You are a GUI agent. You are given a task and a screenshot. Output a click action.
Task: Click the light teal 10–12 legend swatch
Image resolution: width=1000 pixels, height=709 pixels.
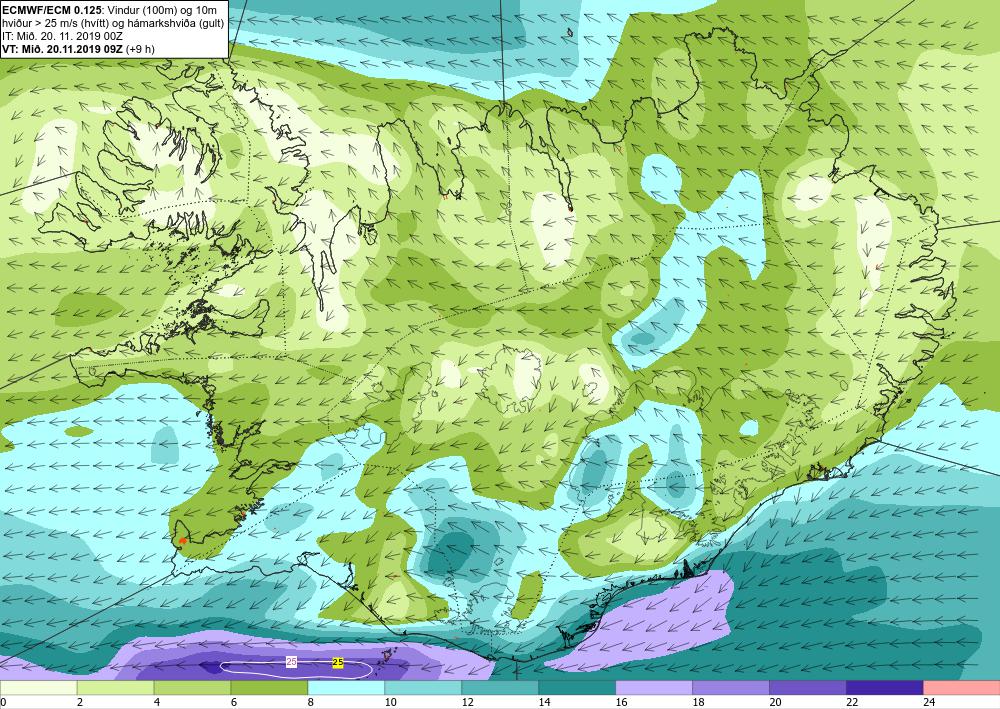click(x=423, y=688)
